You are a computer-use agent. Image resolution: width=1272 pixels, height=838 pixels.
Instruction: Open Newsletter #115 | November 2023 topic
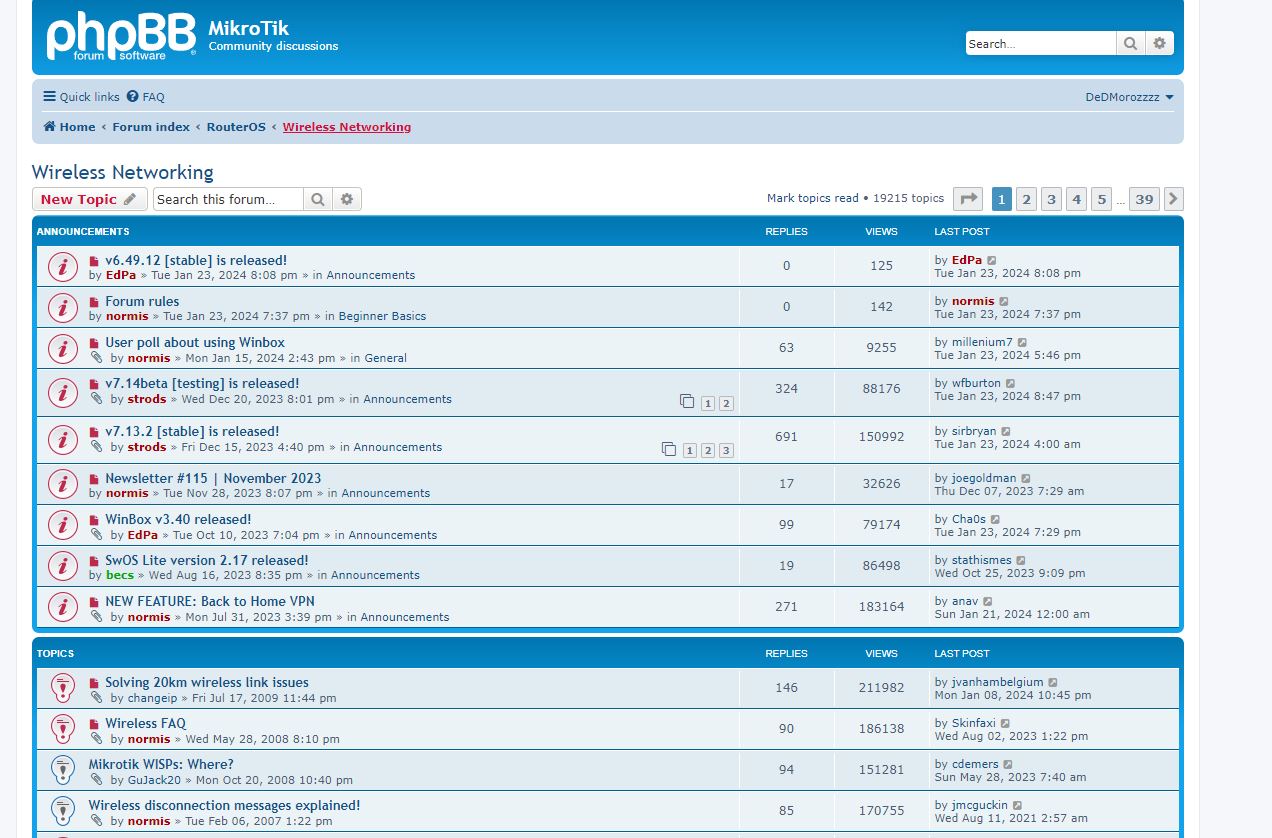point(213,478)
